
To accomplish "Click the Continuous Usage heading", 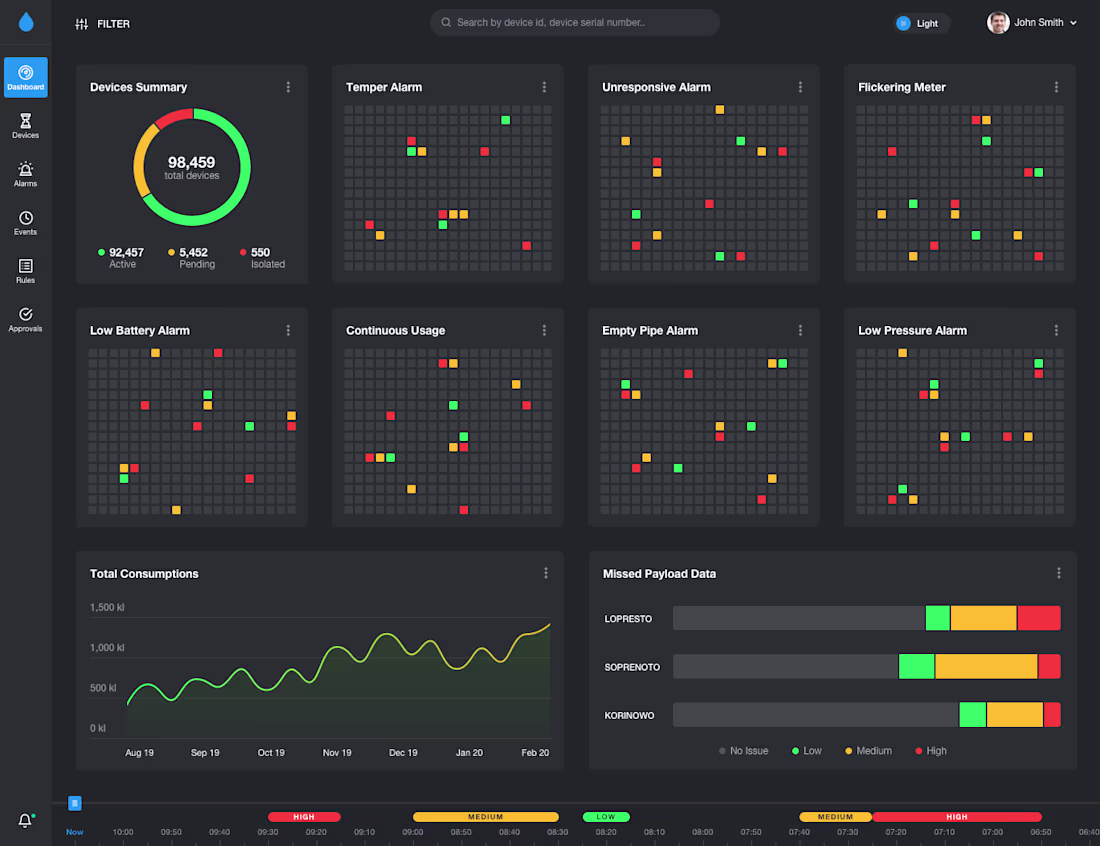I will click(395, 330).
